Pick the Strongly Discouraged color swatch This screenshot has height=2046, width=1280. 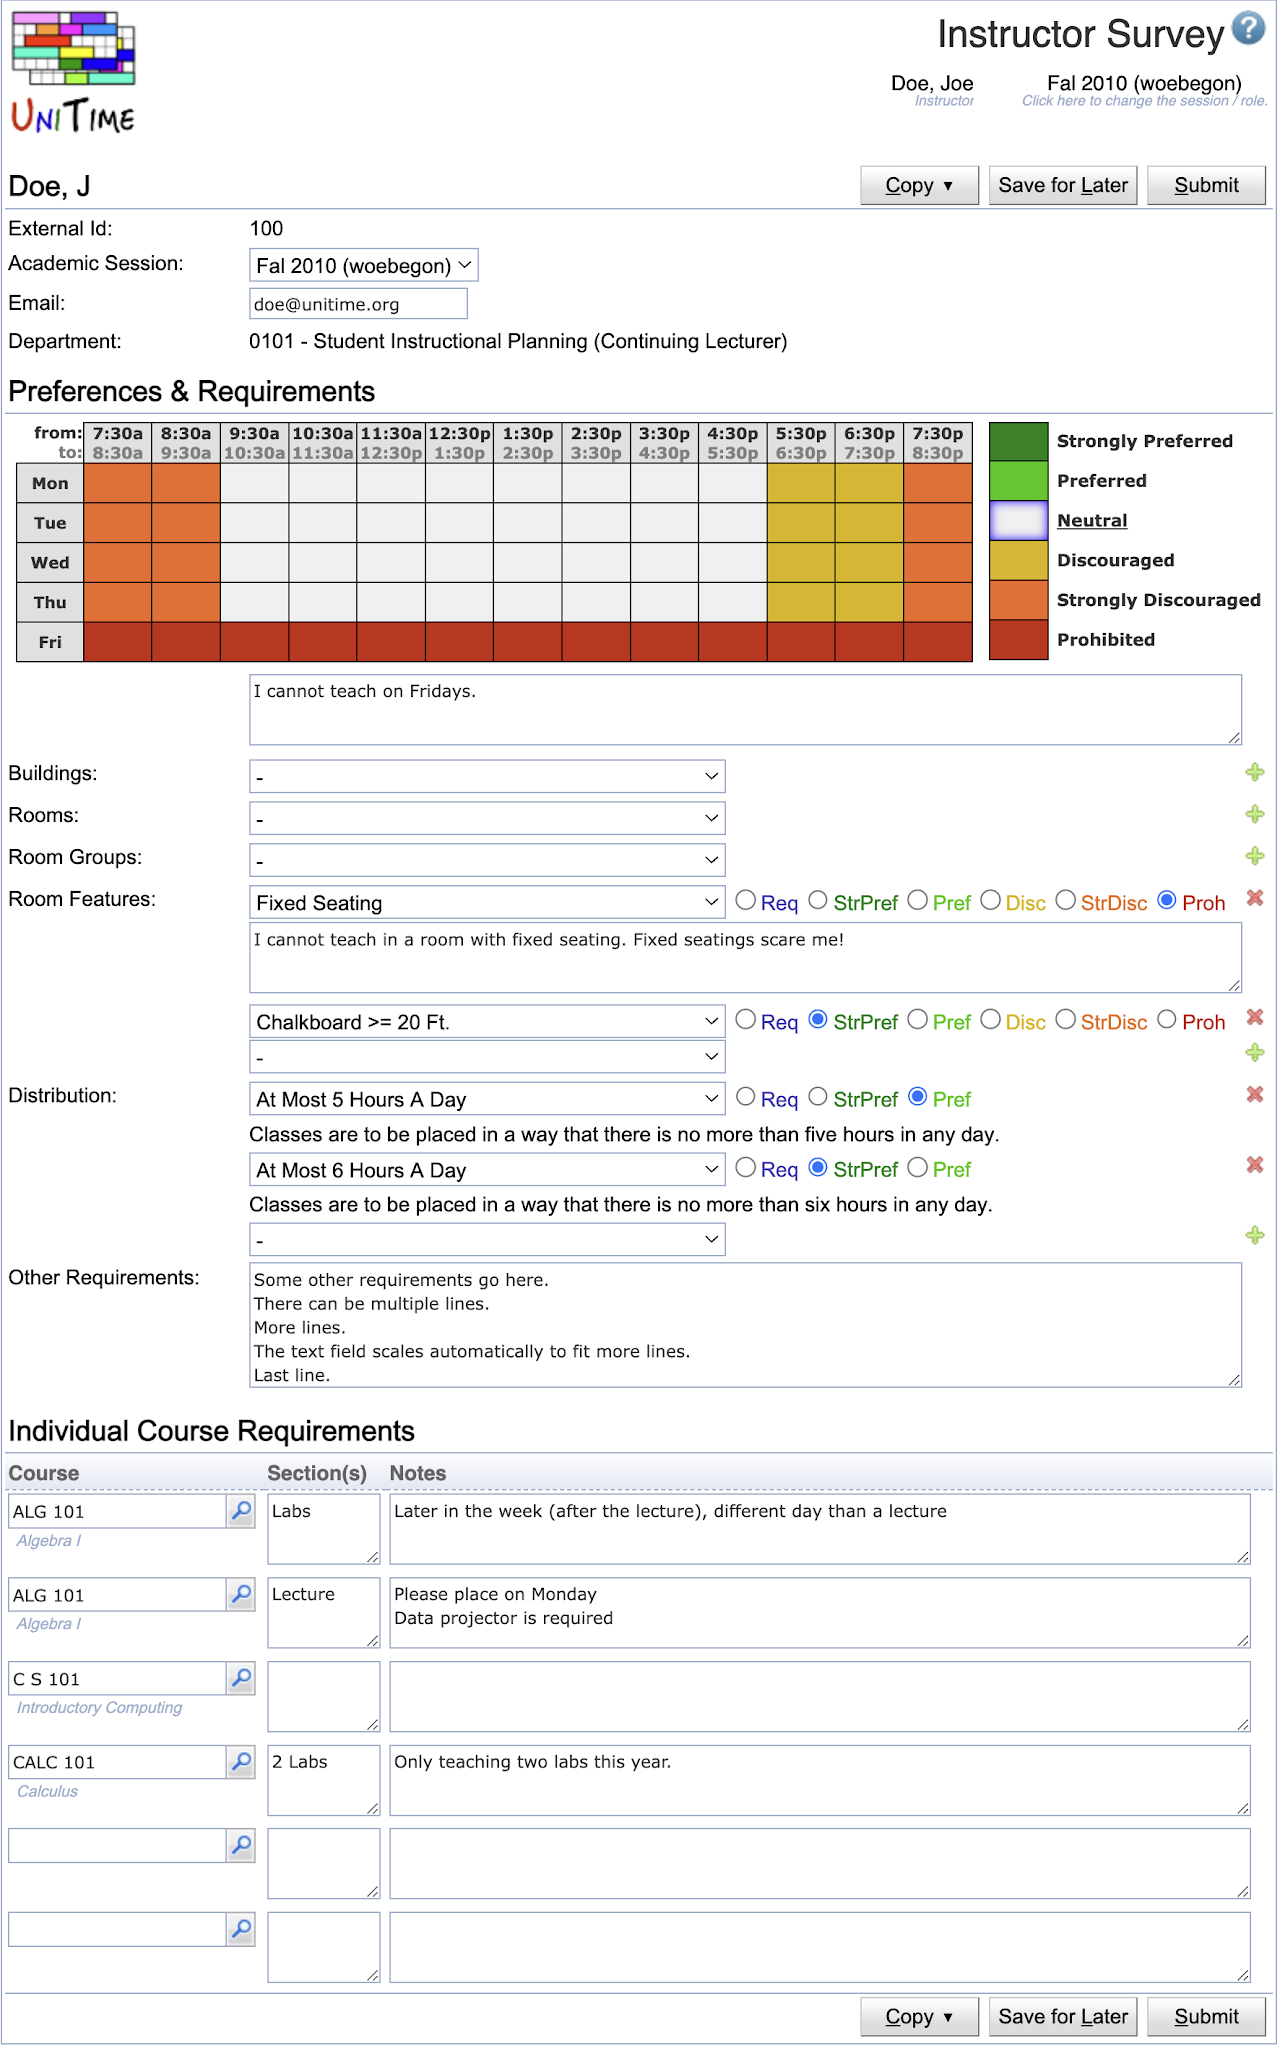point(1018,600)
